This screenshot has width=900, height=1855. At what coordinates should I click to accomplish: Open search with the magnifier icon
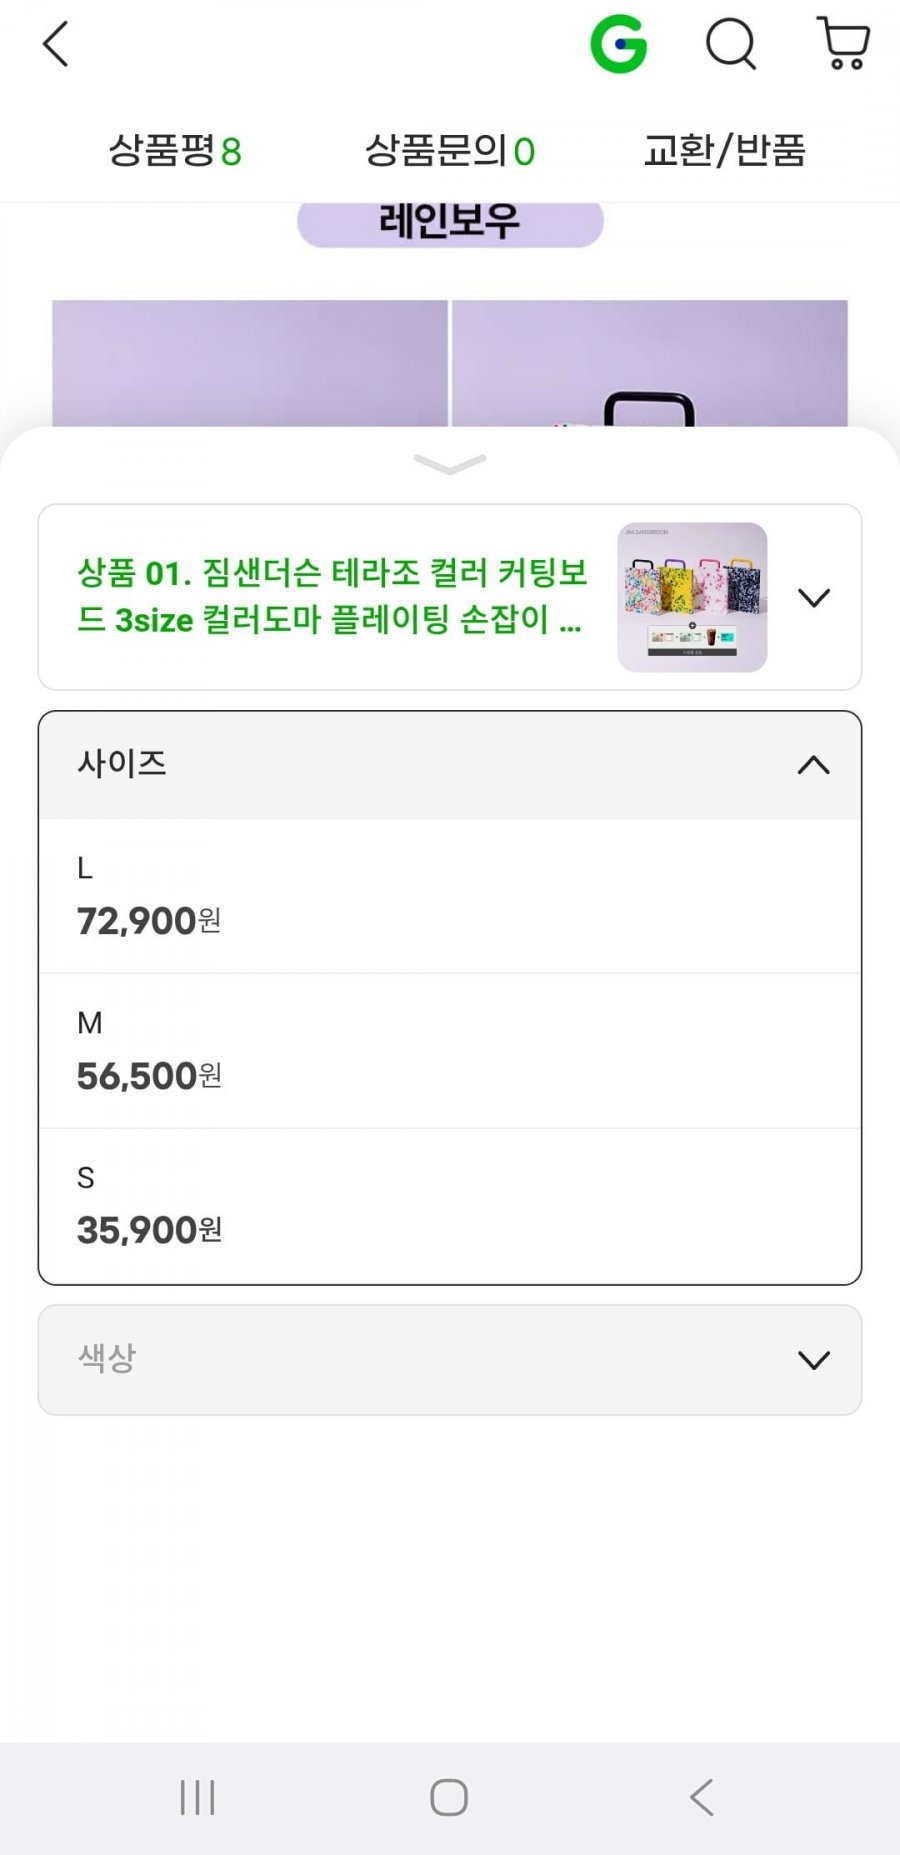[731, 45]
